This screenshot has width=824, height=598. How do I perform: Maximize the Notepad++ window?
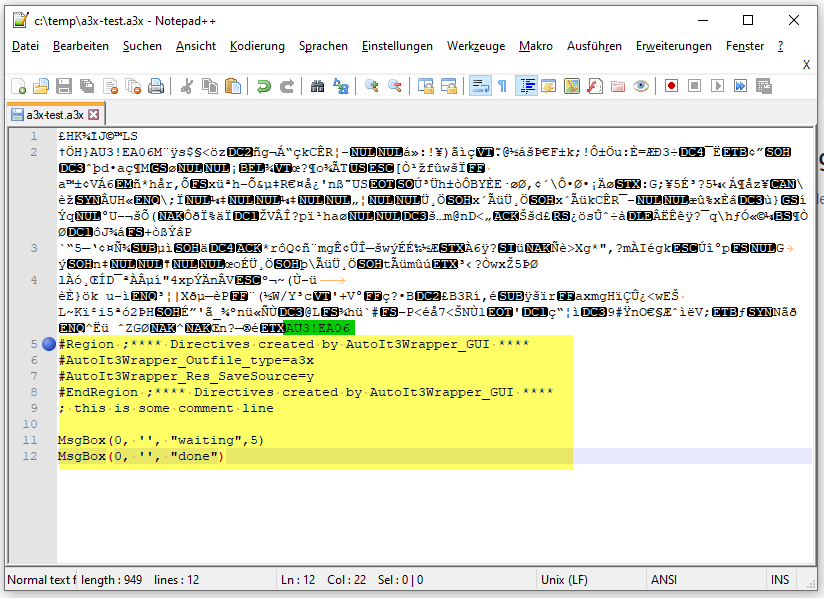tap(748, 20)
